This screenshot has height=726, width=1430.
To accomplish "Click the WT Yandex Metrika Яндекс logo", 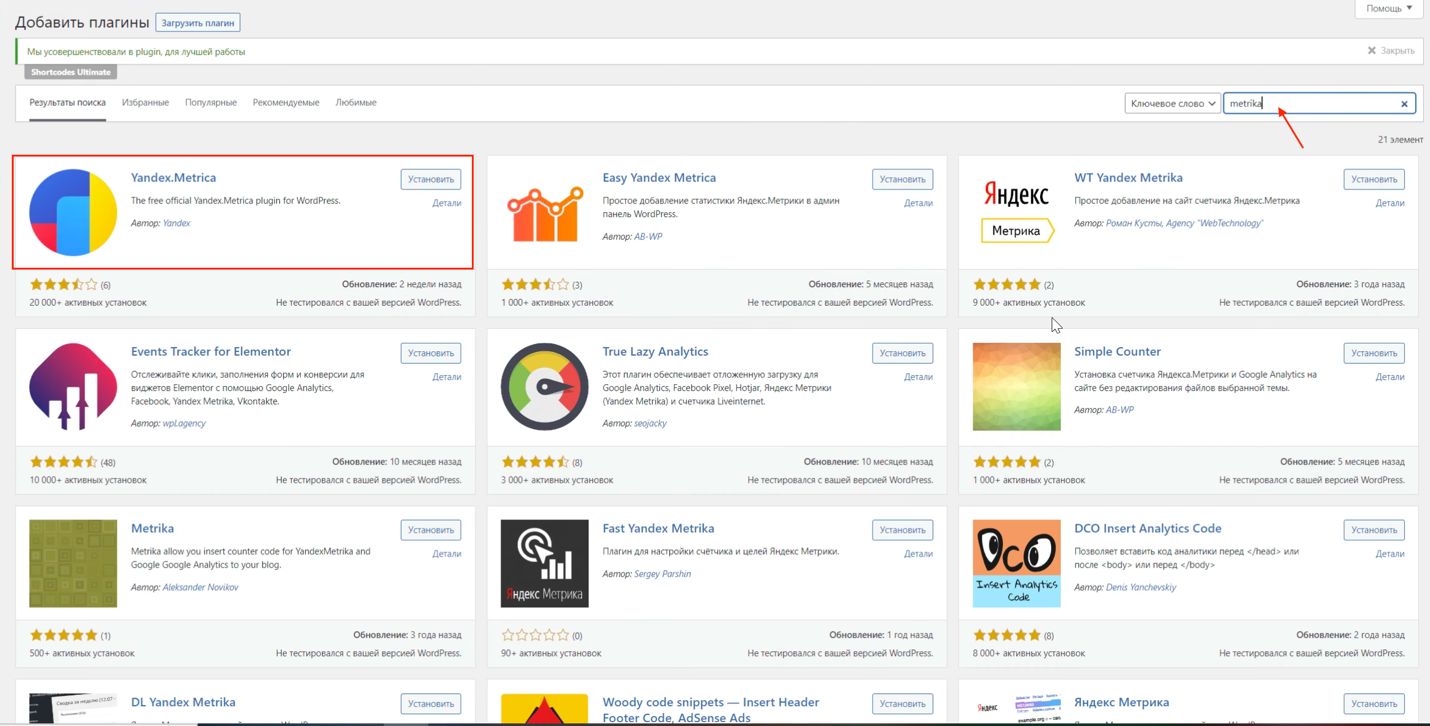I will [1016, 212].
